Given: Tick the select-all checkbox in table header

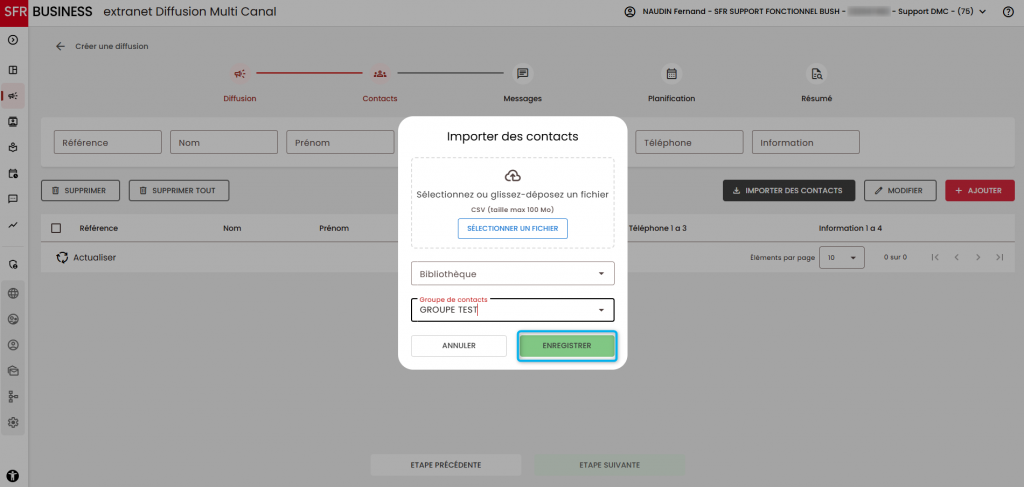Looking at the screenshot, I should point(56,228).
